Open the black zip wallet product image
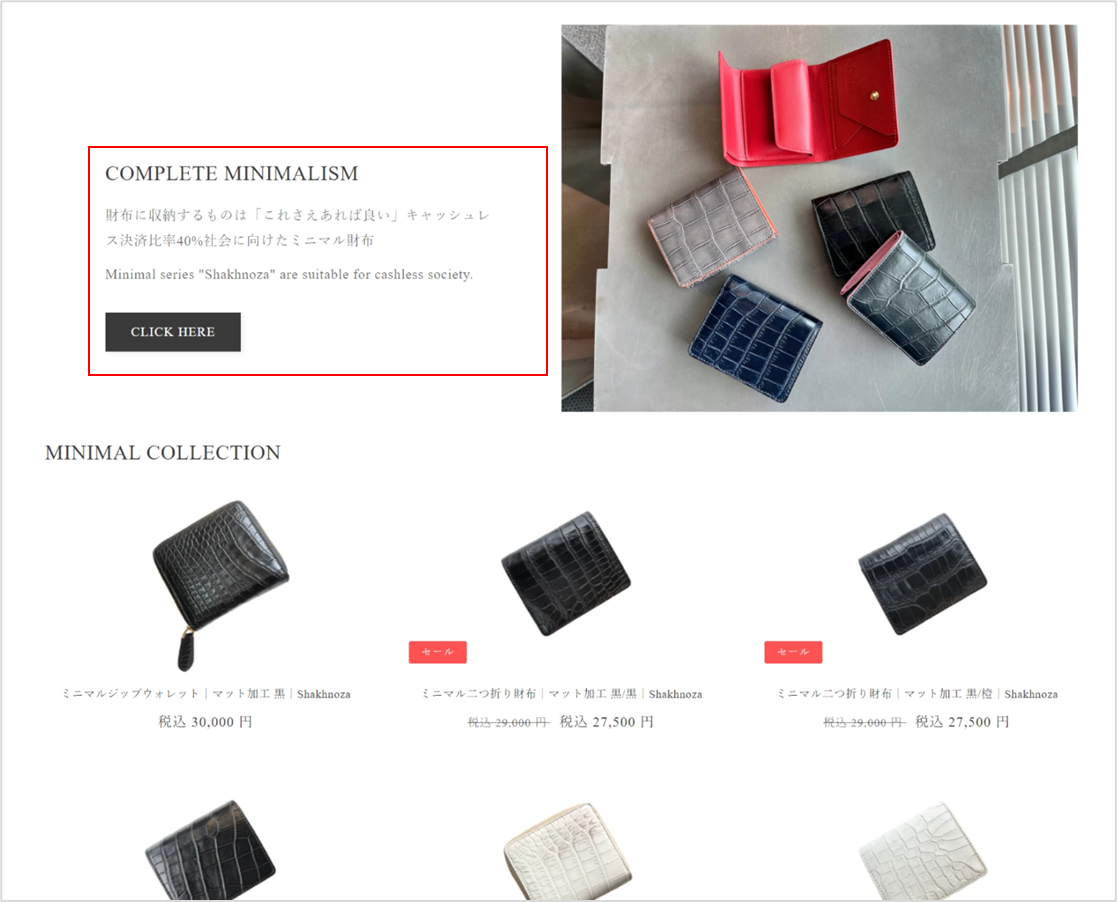Screen dimensions: 1117x902 coord(220,585)
